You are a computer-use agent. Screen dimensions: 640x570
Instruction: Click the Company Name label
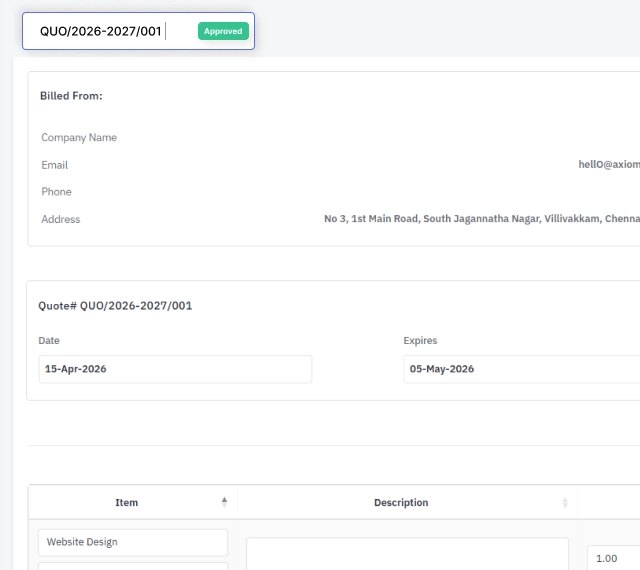pyautogui.click(x=79, y=138)
